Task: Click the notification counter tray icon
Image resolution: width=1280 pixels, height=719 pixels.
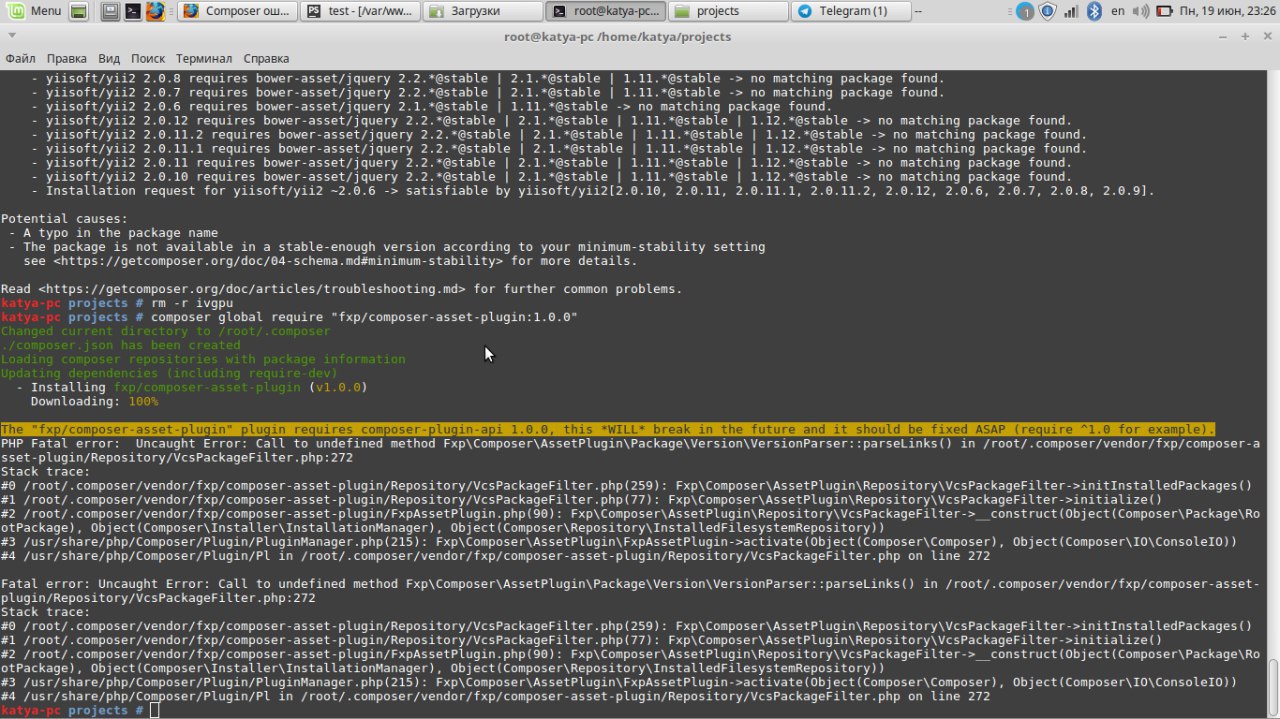Action: coord(1025,12)
